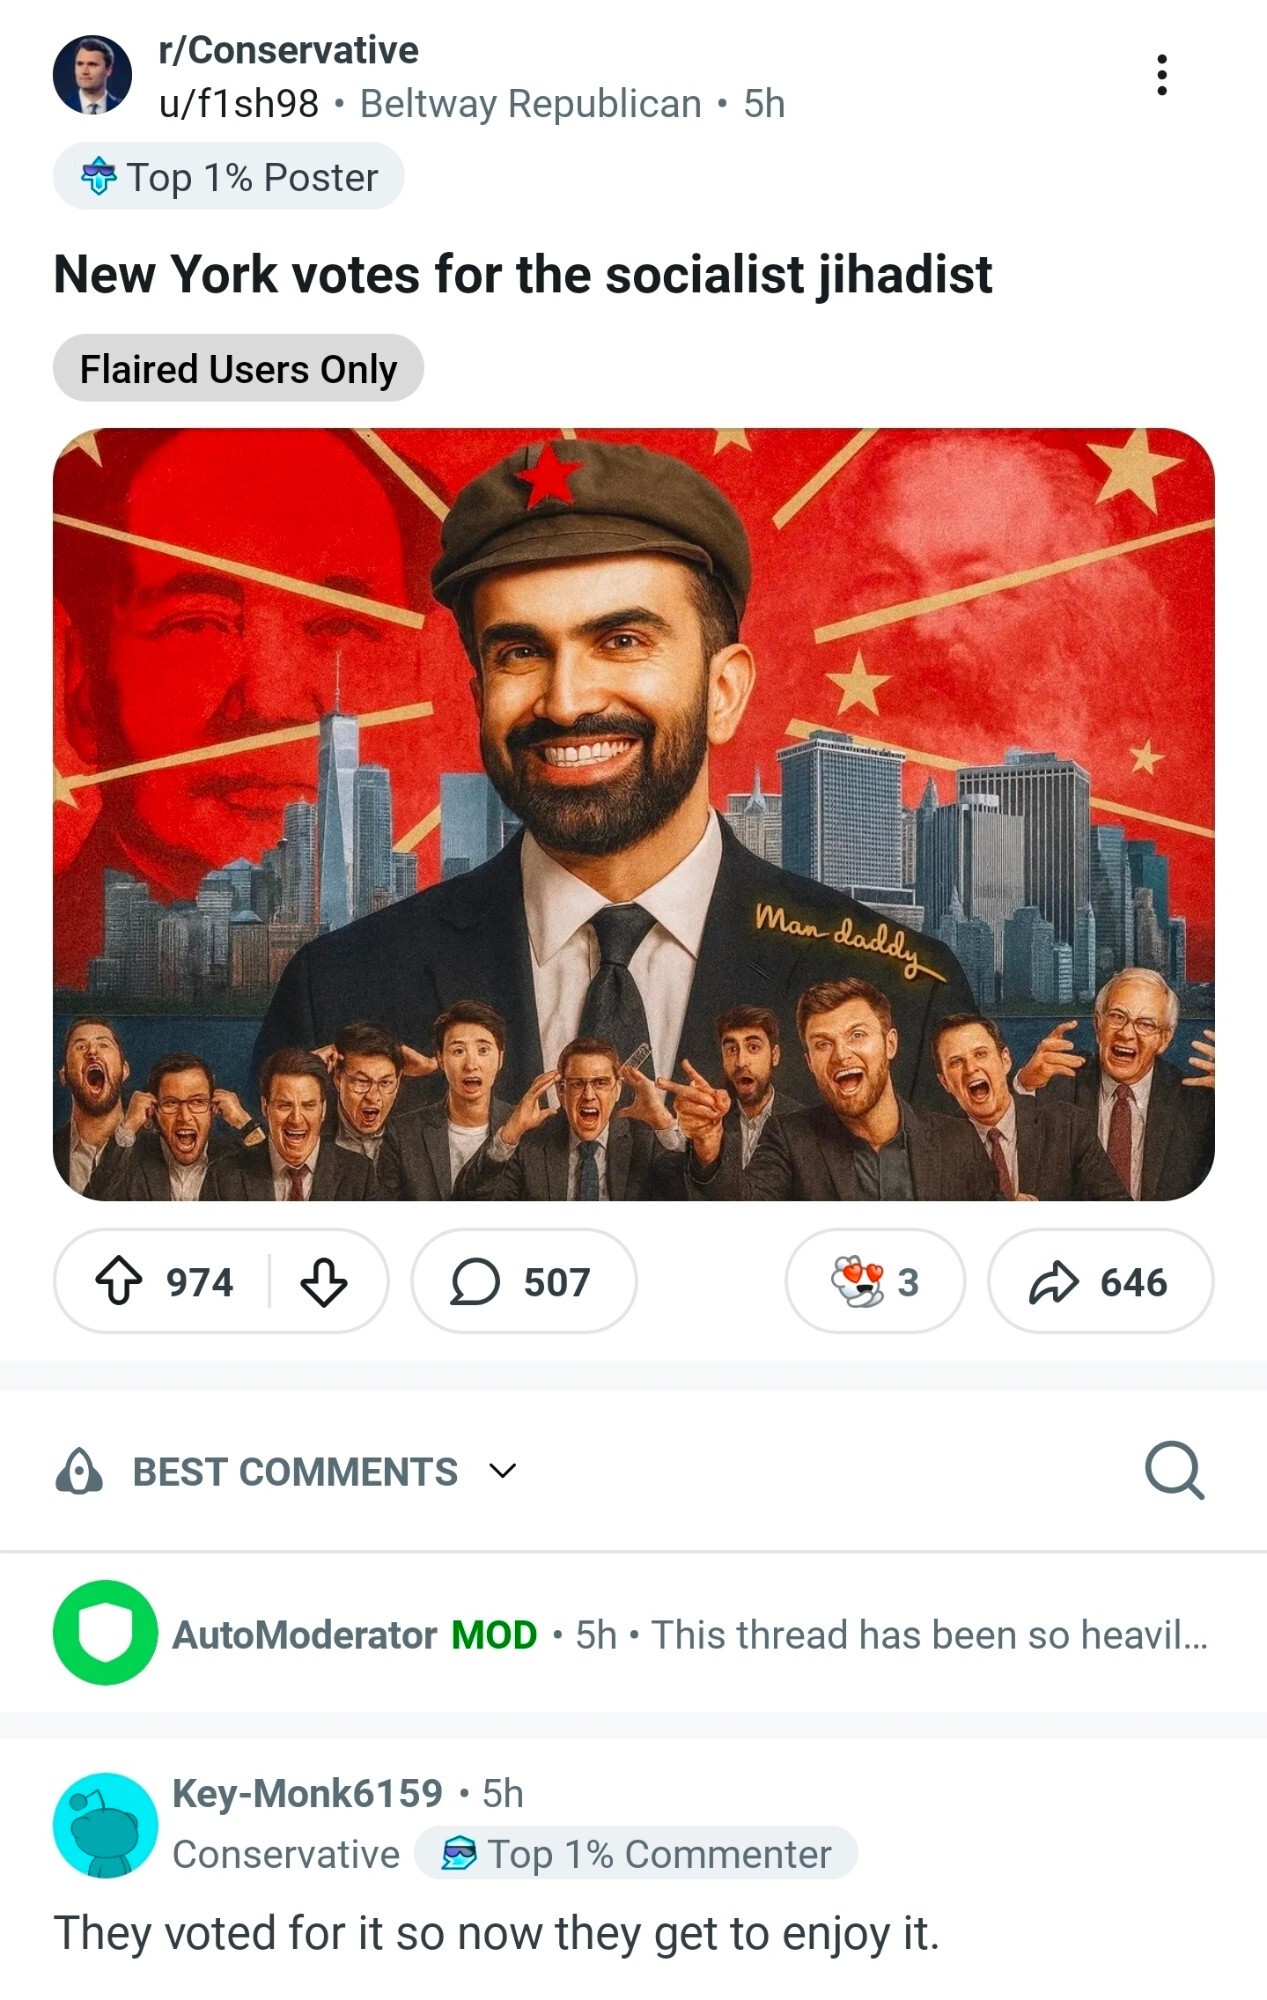Viewport: 1267px width, 2000px height.
Task: Tap the rocket icon beside Best Comments
Action: (79, 1471)
